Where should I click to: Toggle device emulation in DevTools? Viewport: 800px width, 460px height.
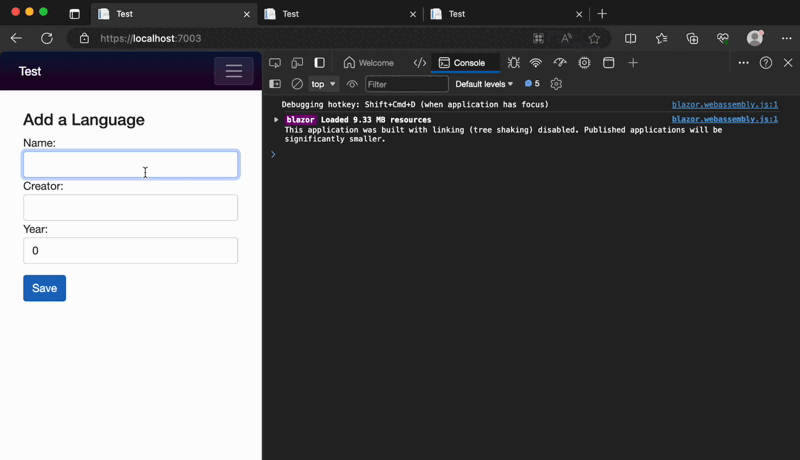[x=297, y=63]
